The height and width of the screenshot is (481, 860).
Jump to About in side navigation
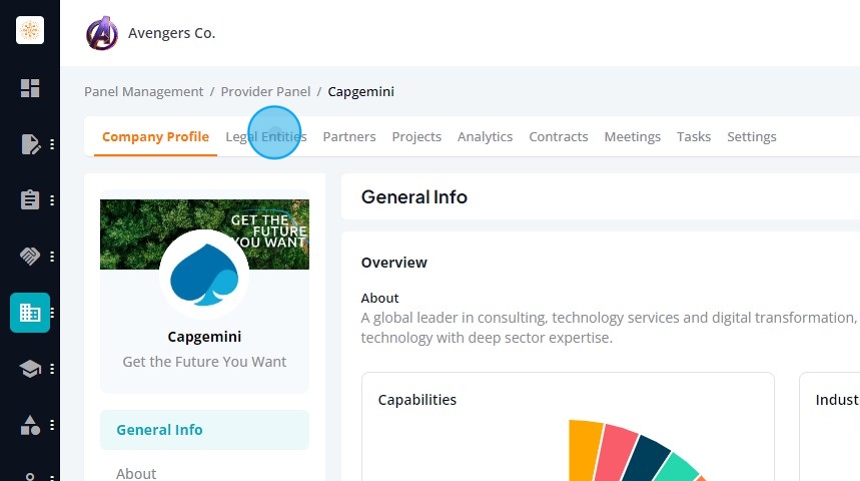[136, 473]
